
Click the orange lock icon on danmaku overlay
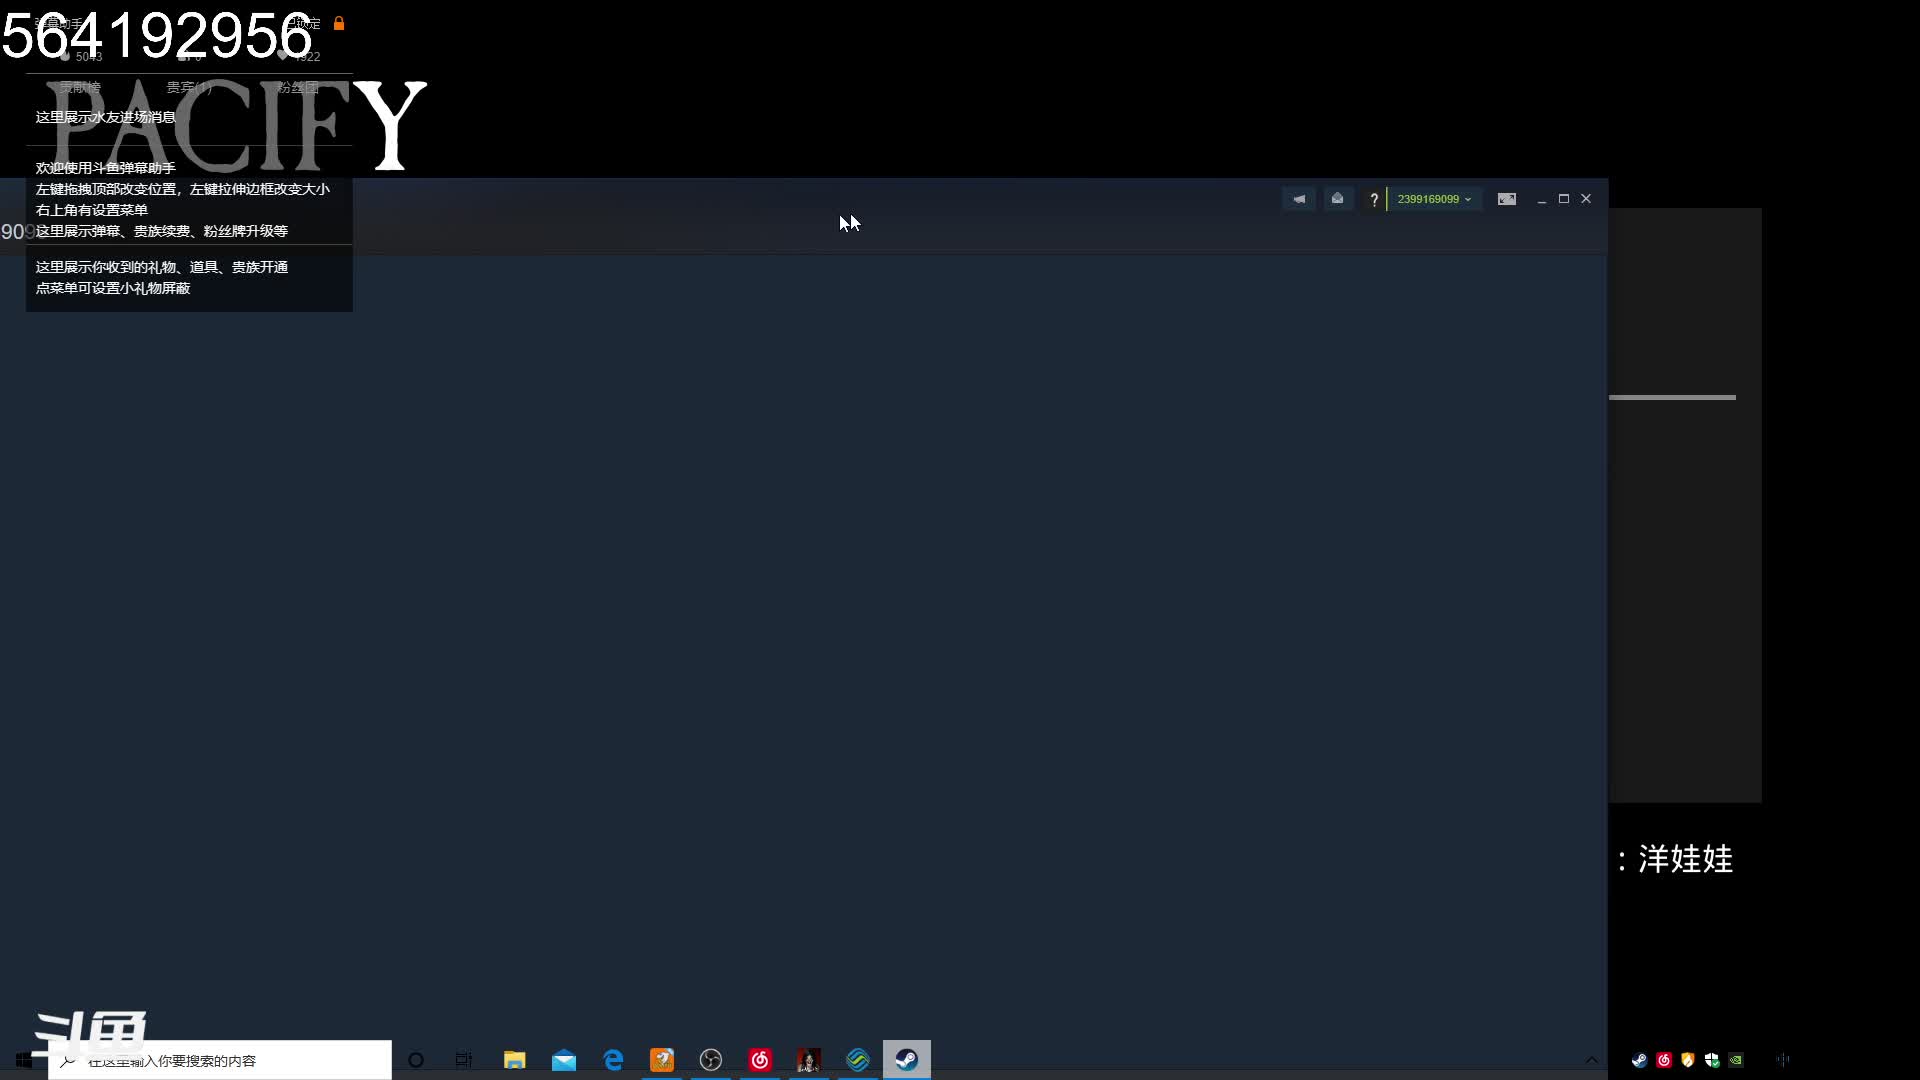click(x=339, y=23)
